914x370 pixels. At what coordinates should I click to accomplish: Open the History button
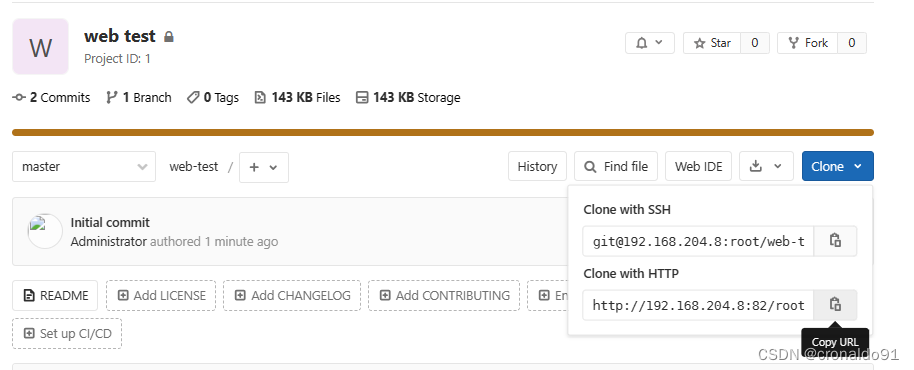click(x=537, y=167)
